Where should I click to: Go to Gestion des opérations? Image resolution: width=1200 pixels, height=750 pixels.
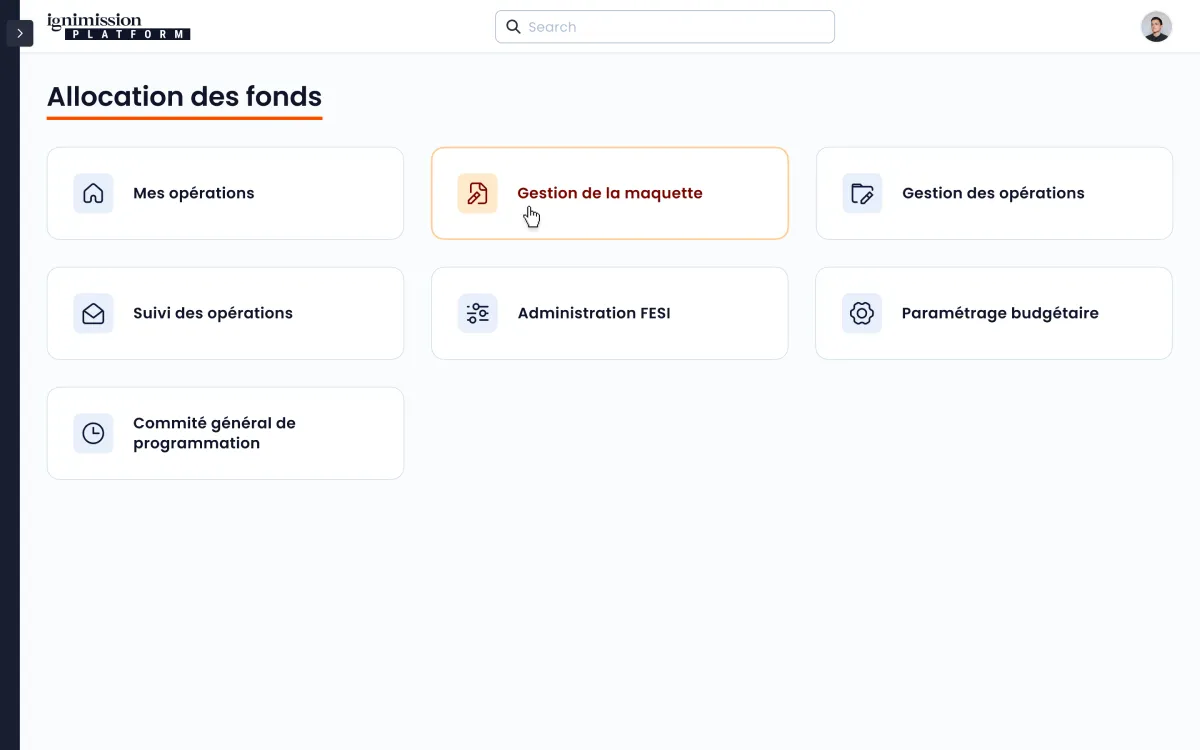(x=993, y=193)
